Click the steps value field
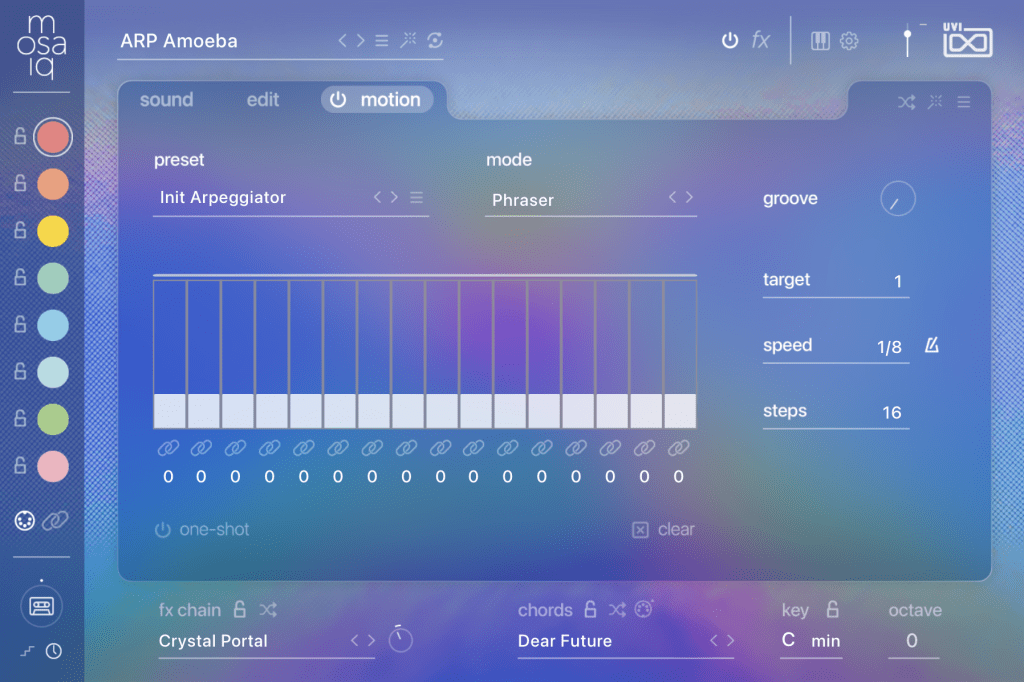The image size is (1024, 682). tap(891, 412)
